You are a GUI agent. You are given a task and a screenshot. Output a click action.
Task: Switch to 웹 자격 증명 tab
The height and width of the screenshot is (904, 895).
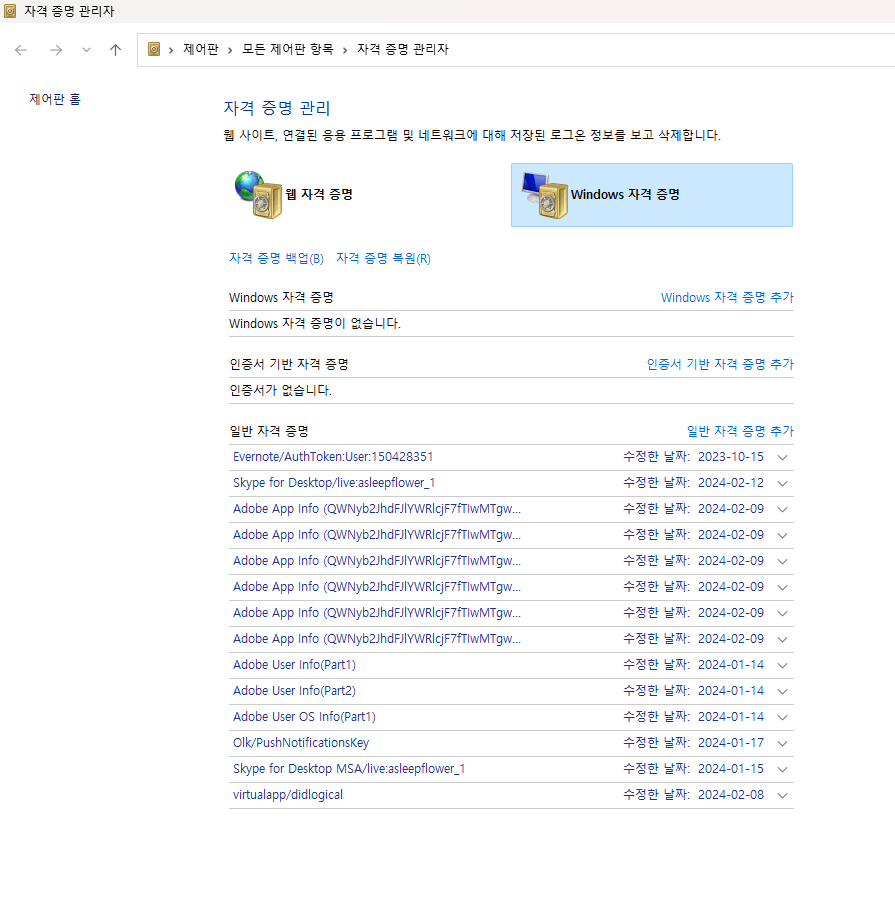[319, 194]
